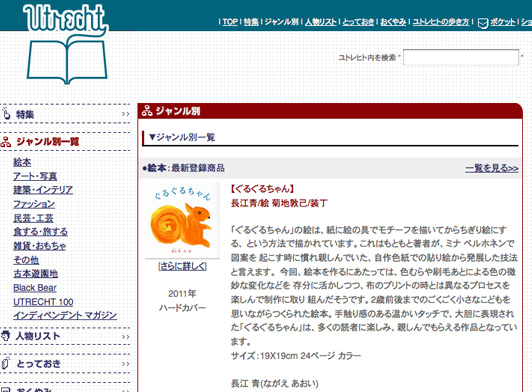Open the 絵本 genre link
Image resolution: width=532 pixels, height=392 pixels.
(x=22, y=162)
